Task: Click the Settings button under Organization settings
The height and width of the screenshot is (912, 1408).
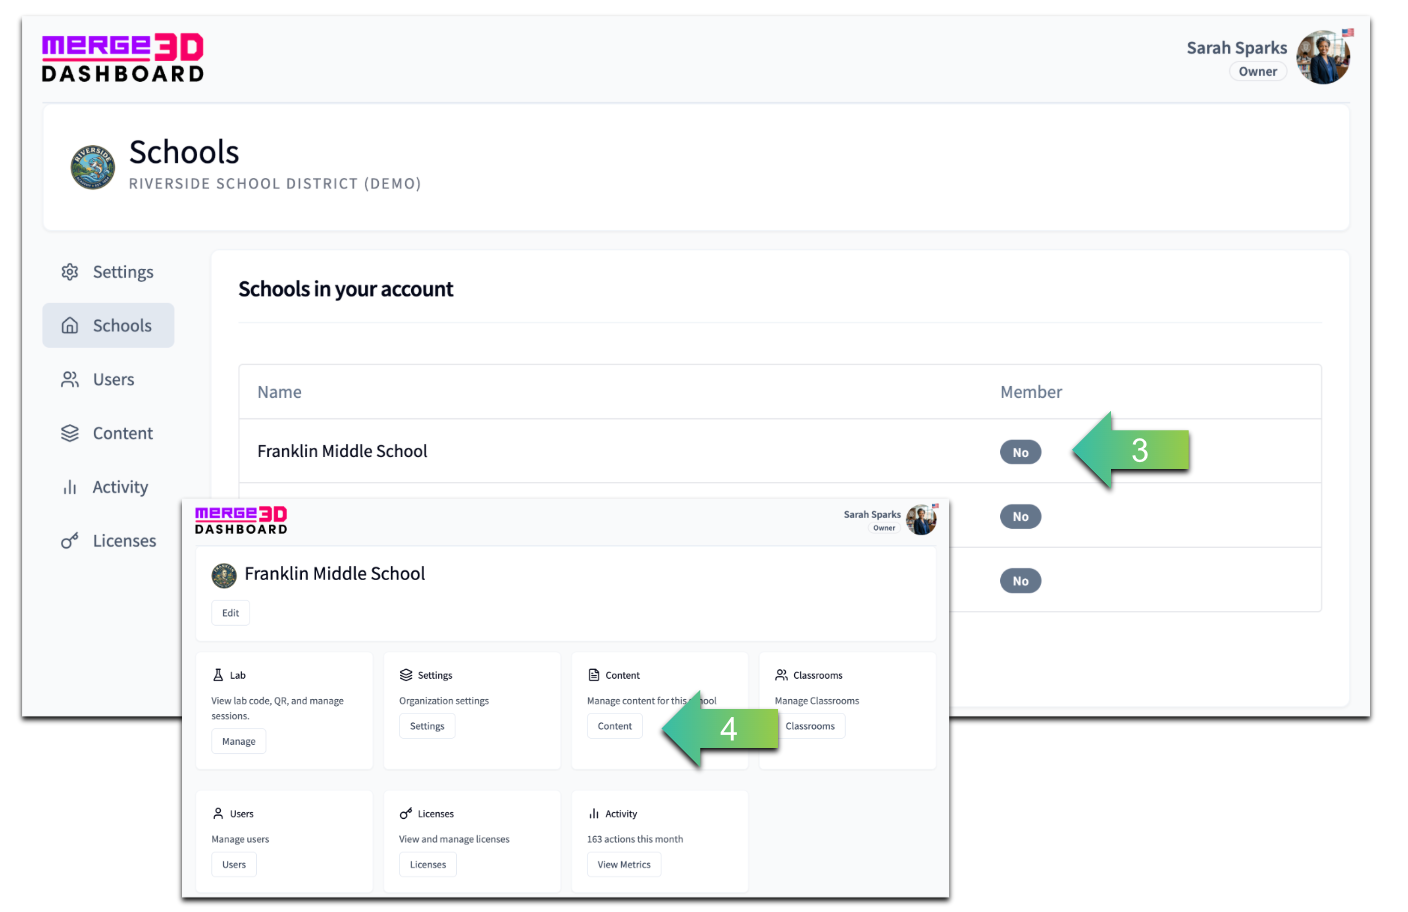Action: [x=427, y=726]
